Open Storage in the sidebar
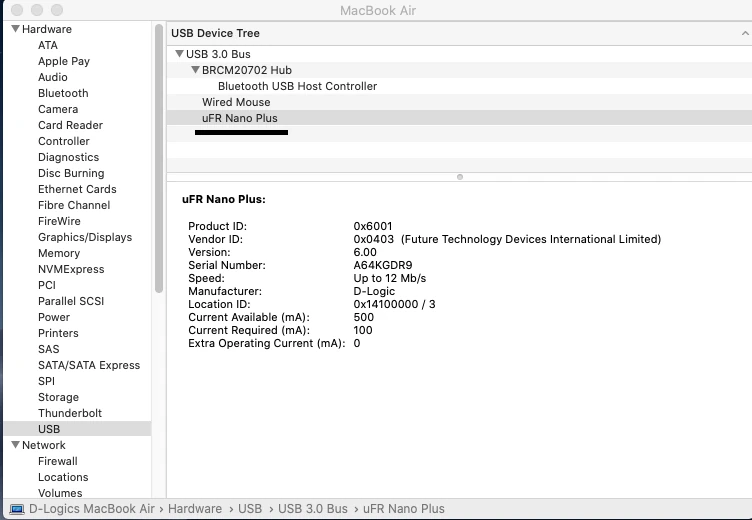Screen dimensions: 752x520 (59, 397)
